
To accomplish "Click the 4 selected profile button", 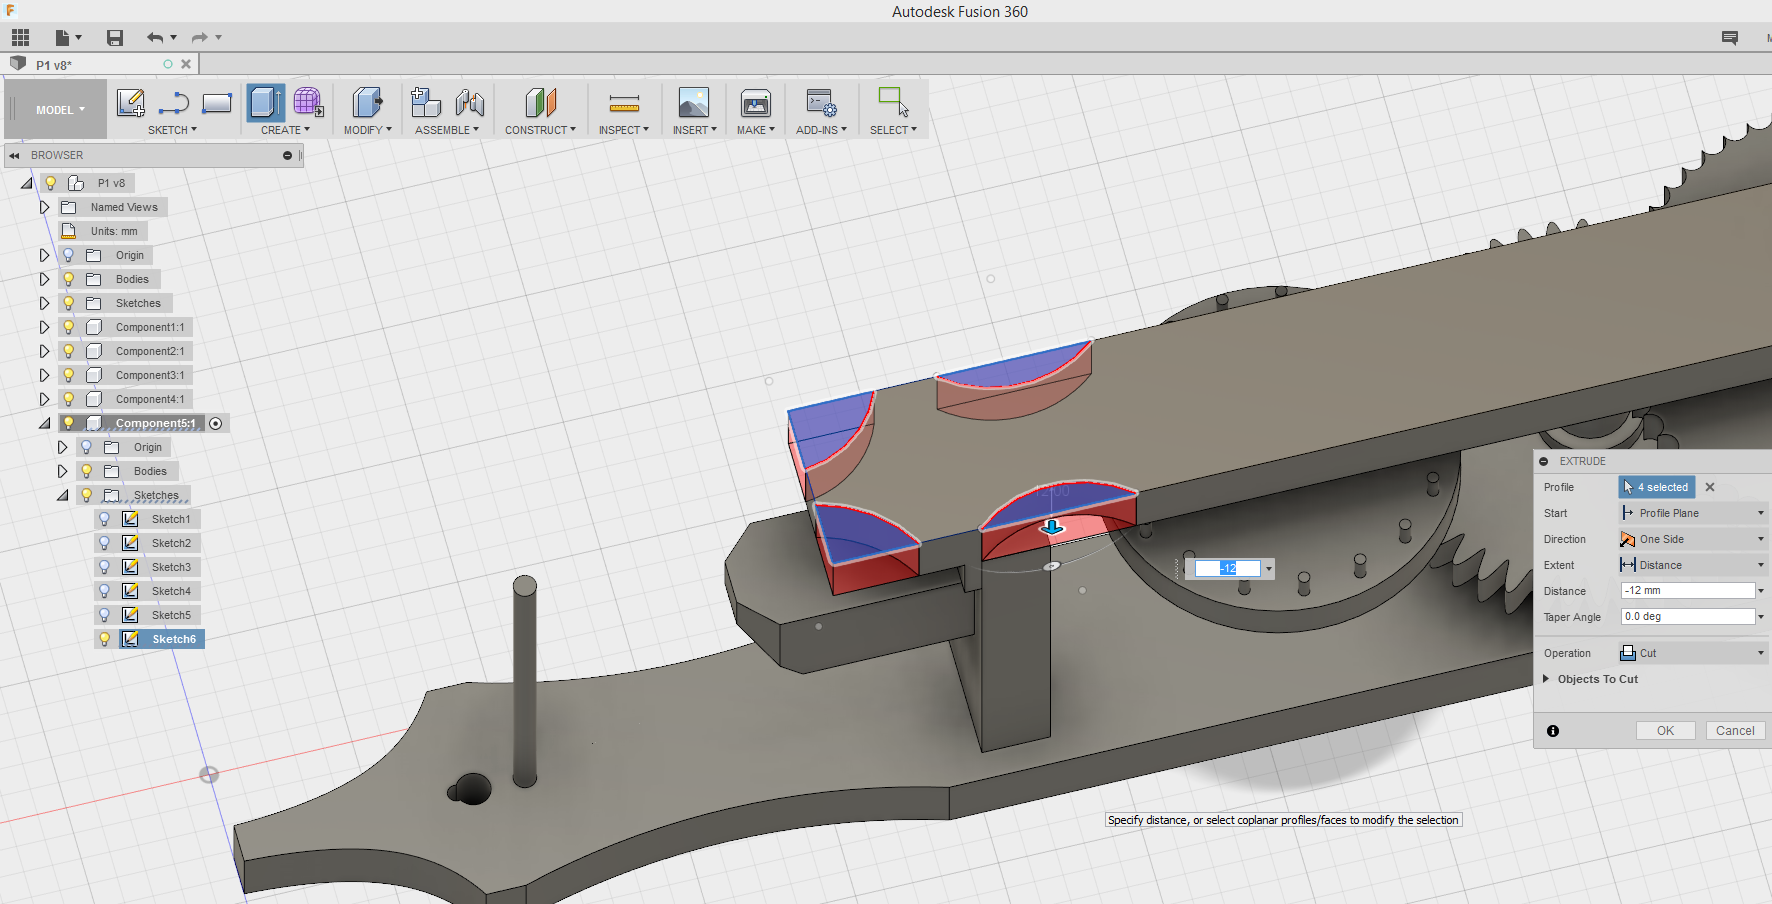I will (x=1657, y=487).
